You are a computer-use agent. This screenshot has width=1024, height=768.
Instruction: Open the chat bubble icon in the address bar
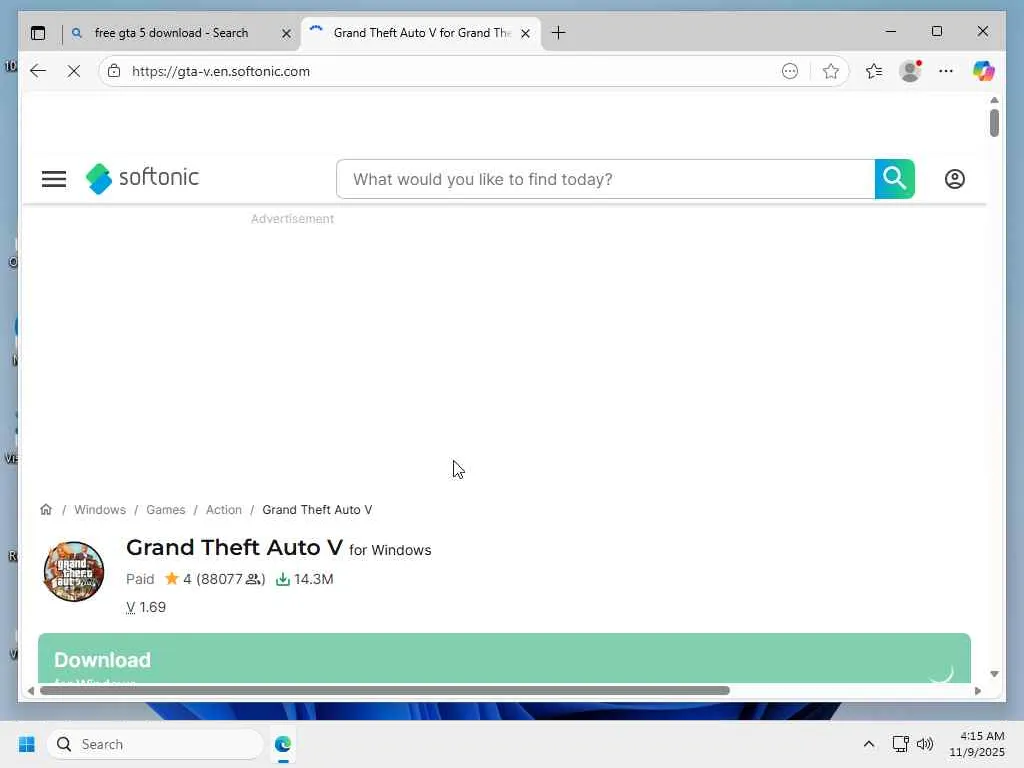pyautogui.click(x=790, y=71)
